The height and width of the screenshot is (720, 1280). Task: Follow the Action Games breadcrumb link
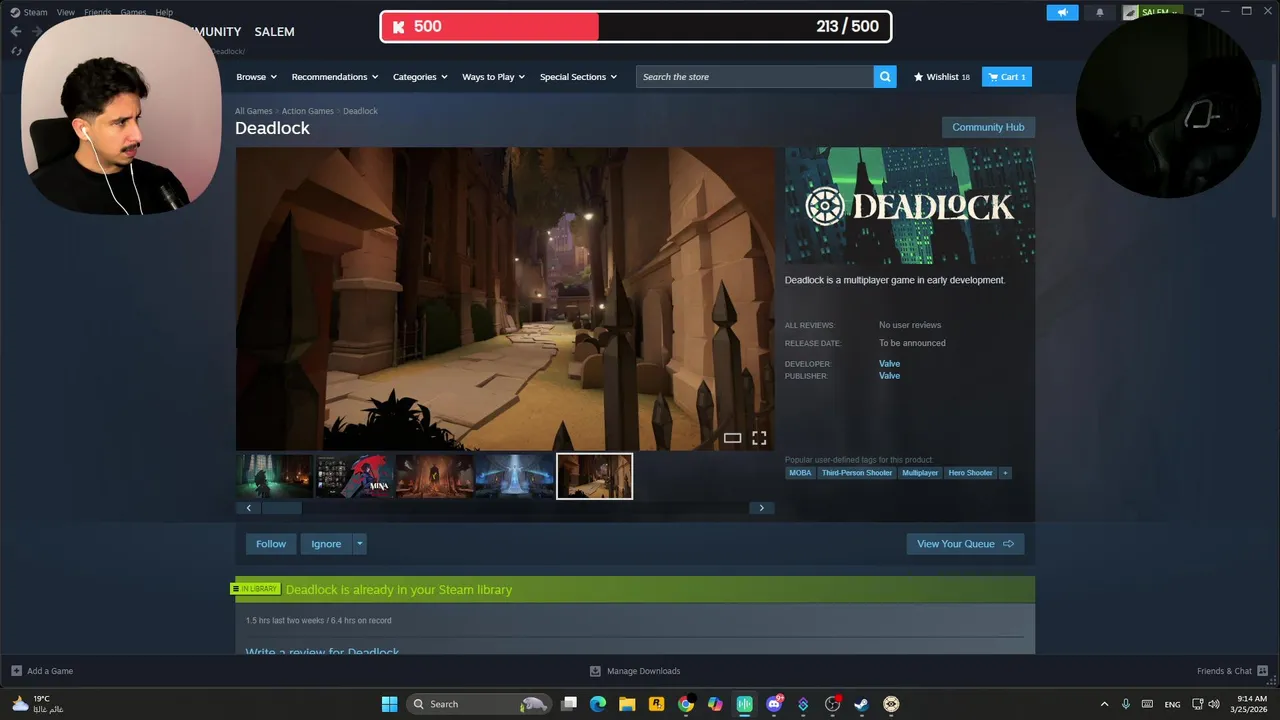click(307, 111)
